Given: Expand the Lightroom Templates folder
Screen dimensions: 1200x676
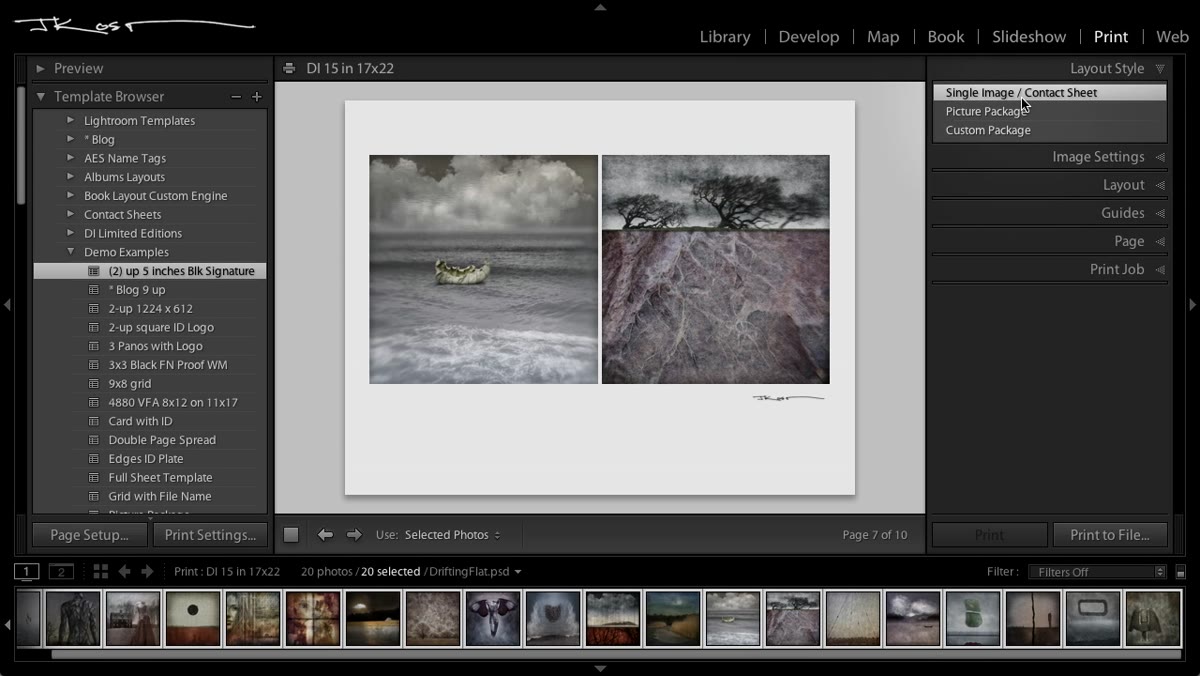Looking at the screenshot, I should pyautogui.click(x=71, y=121).
